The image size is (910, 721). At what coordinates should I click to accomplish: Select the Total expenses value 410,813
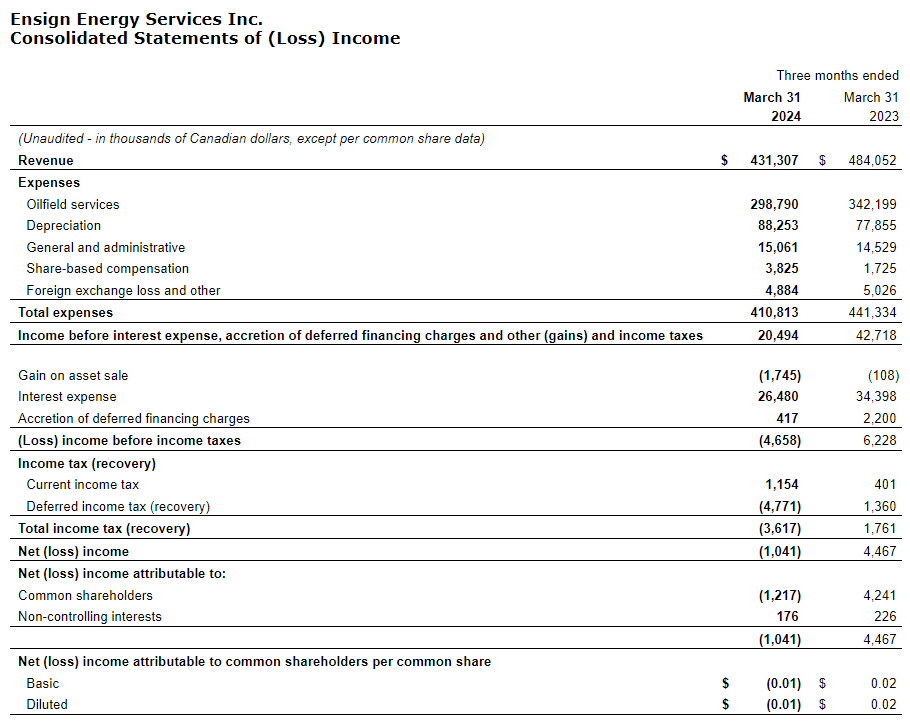click(x=774, y=313)
